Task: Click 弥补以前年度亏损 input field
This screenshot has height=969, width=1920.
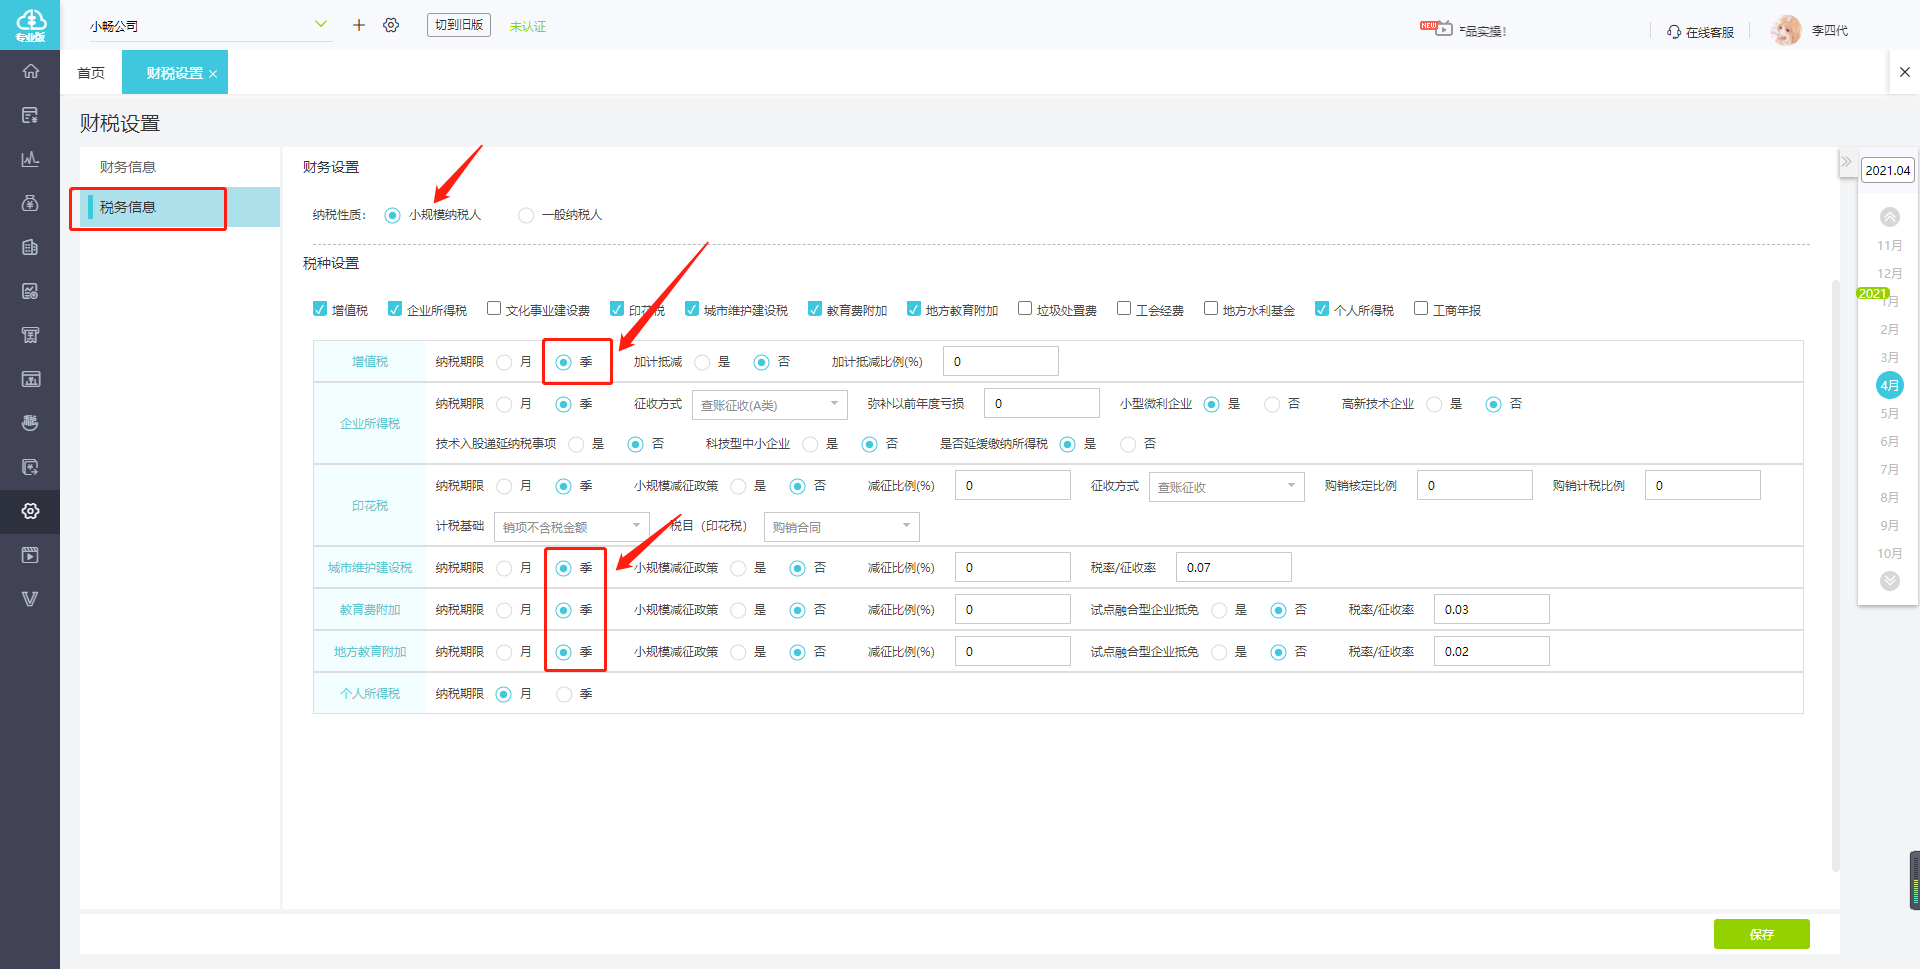Action: tap(1041, 404)
